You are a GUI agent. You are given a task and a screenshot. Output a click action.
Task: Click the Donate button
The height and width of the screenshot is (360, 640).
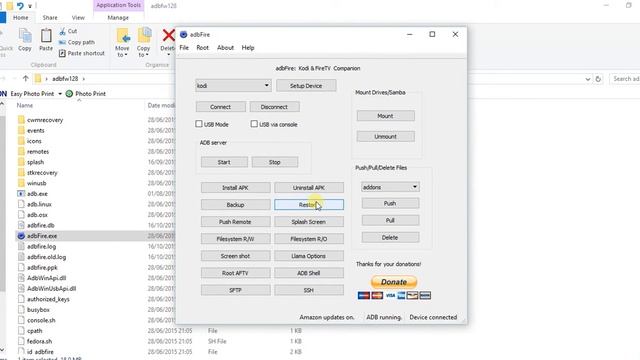pyautogui.click(x=394, y=282)
